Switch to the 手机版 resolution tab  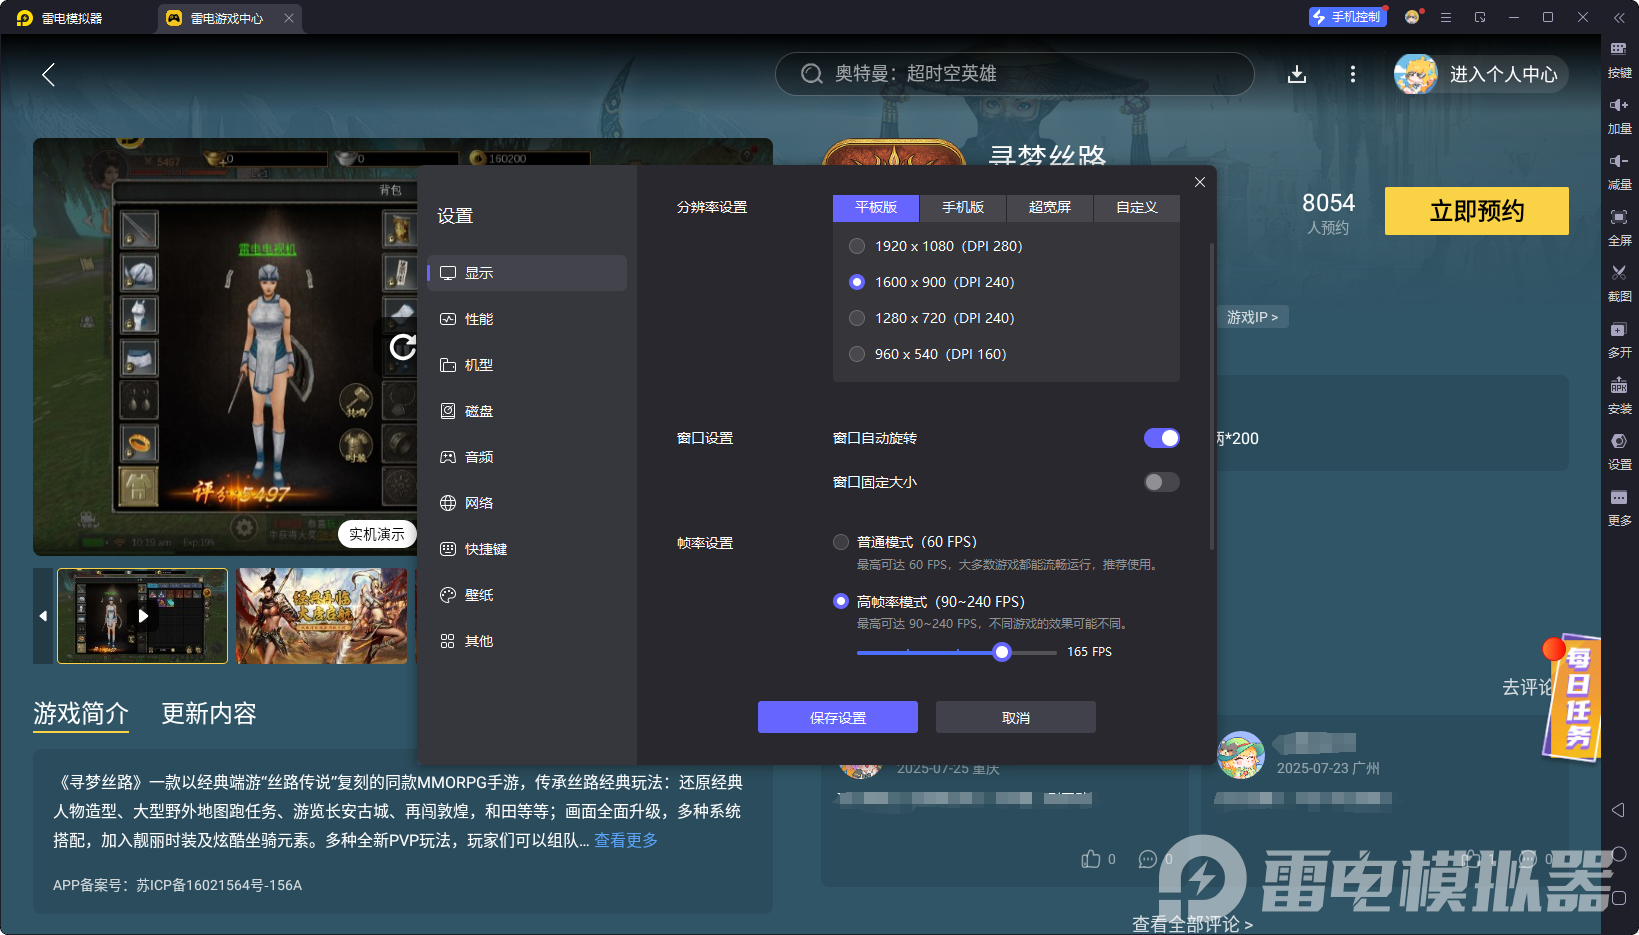point(962,207)
